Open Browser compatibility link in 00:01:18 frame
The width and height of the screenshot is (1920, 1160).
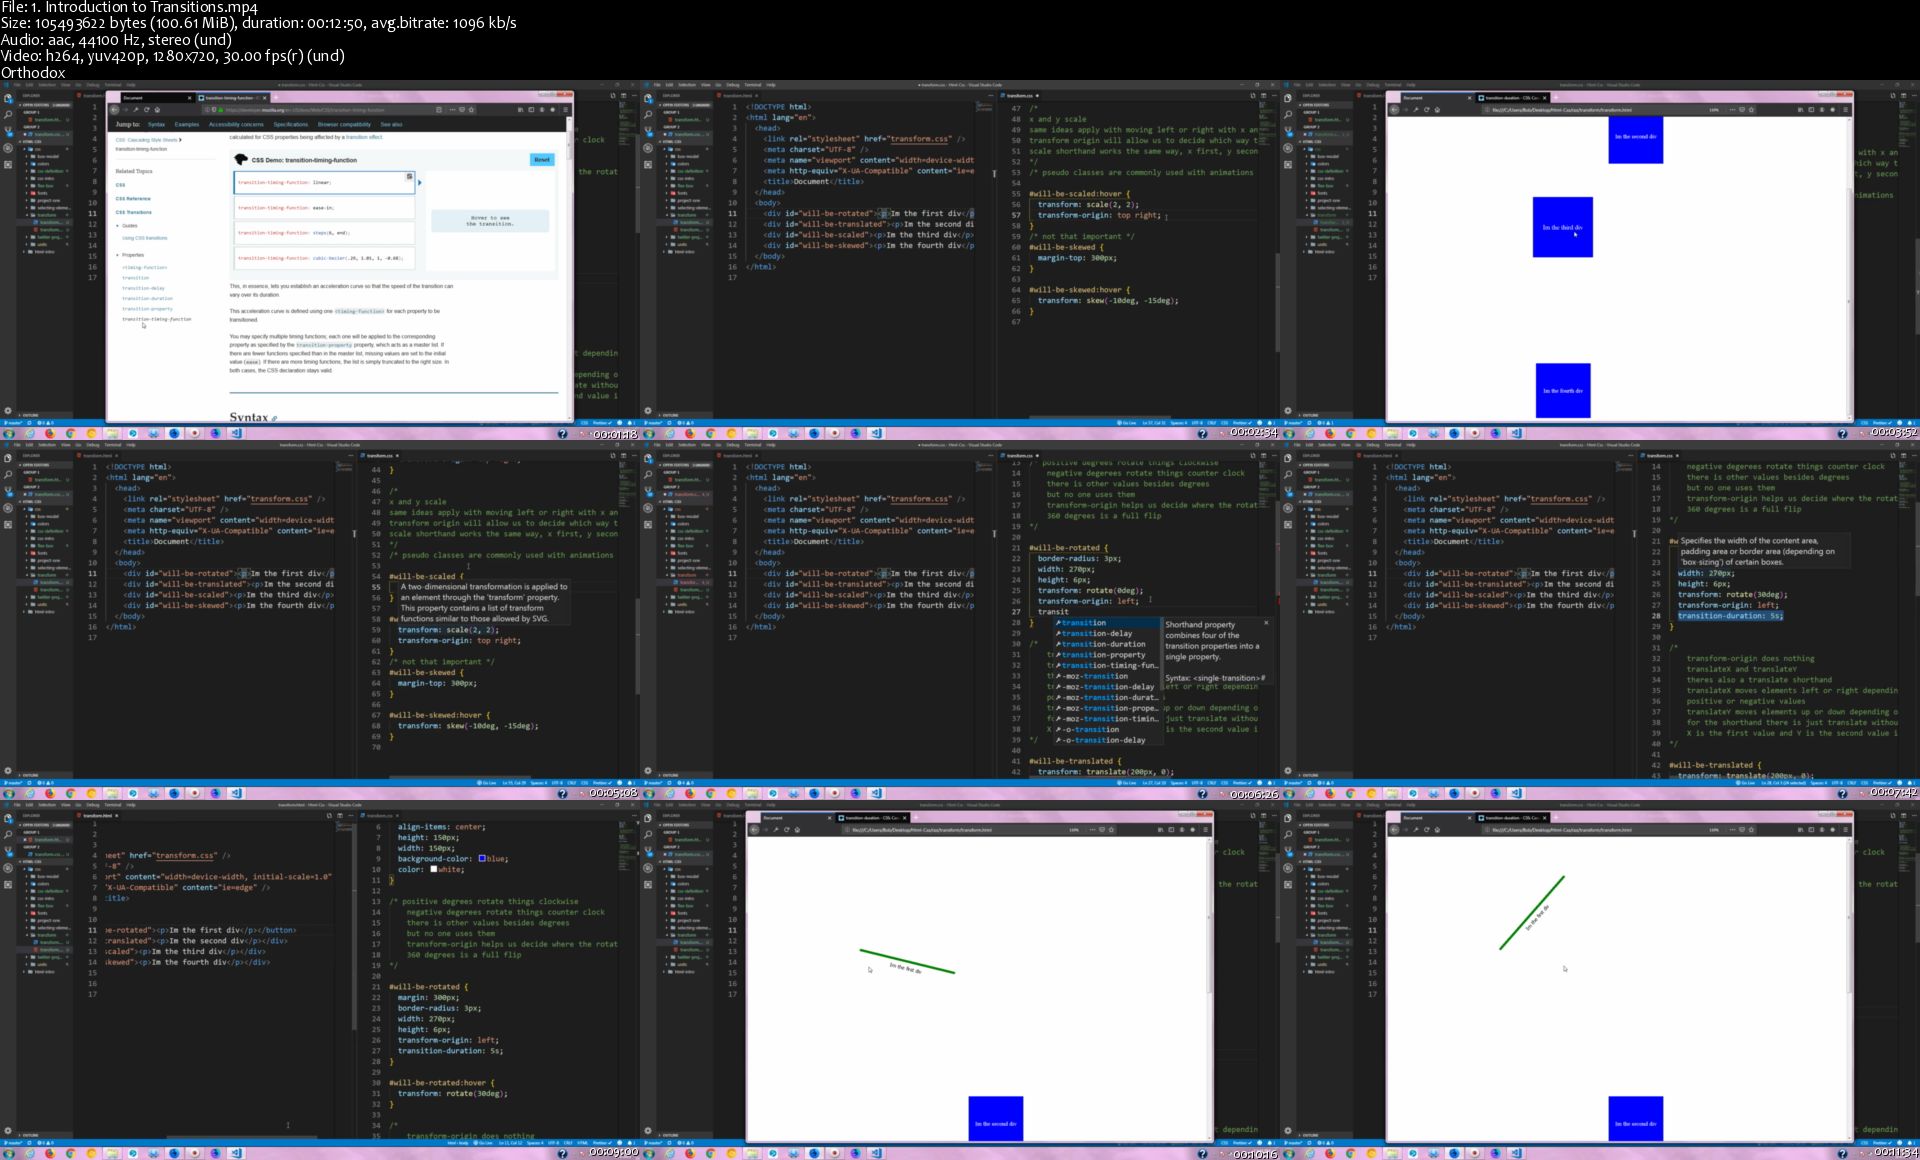pyautogui.click(x=344, y=125)
